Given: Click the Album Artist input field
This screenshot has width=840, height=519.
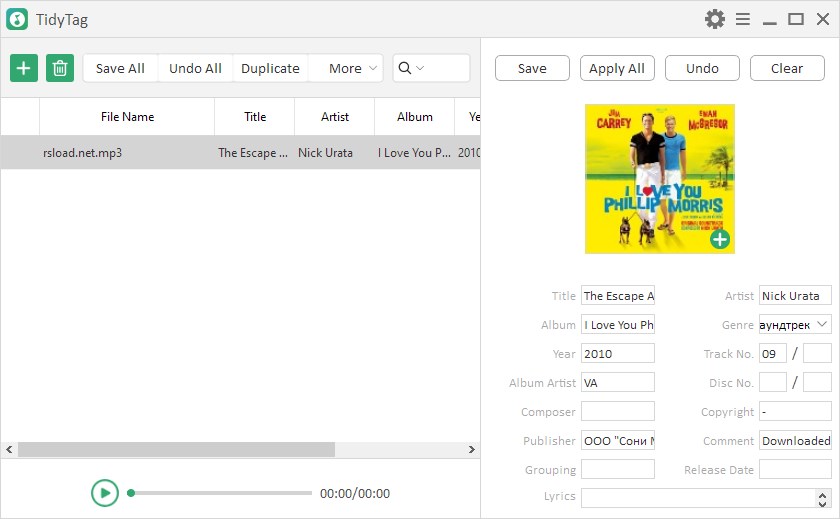Looking at the screenshot, I should (617, 382).
